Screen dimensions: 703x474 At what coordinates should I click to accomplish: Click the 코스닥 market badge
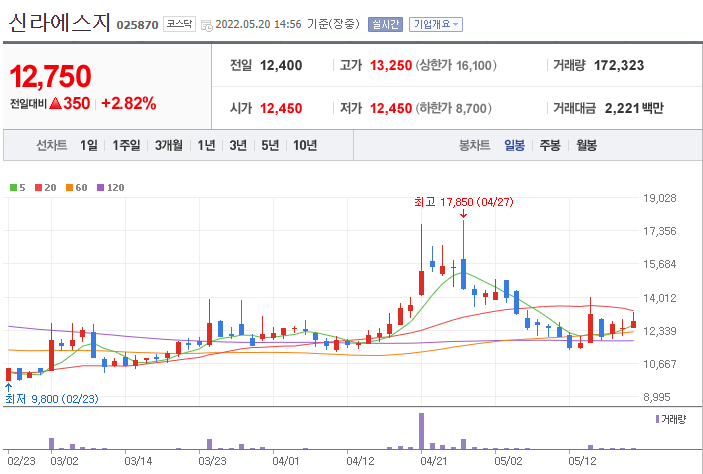click(179, 24)
